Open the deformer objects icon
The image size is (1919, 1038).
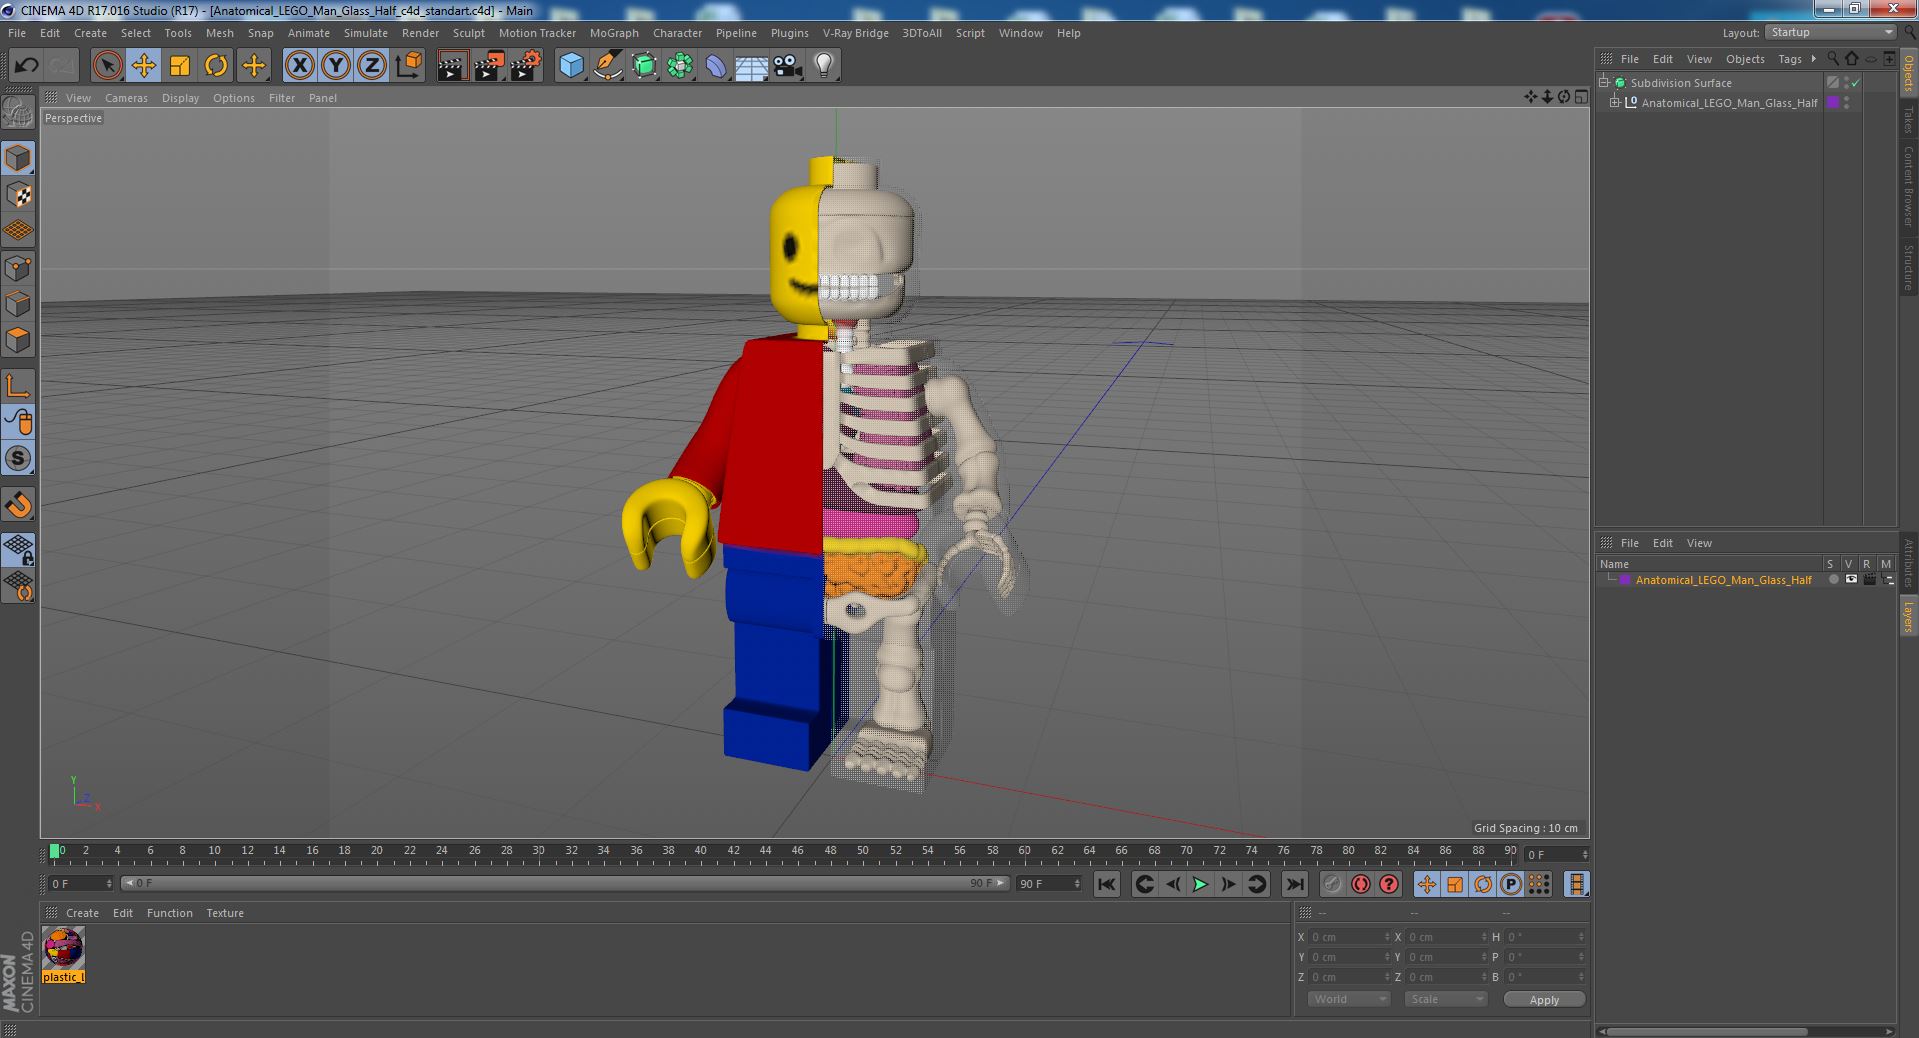click(716, 66)
